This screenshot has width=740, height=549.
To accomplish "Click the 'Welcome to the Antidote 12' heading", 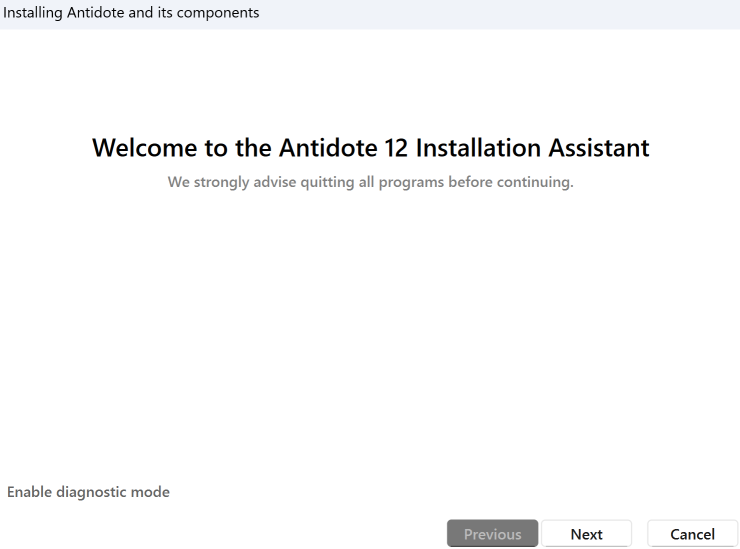I will 370,148.
